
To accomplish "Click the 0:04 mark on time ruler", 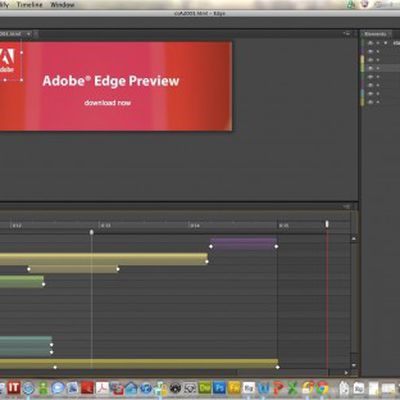I will tap(195, 226).
